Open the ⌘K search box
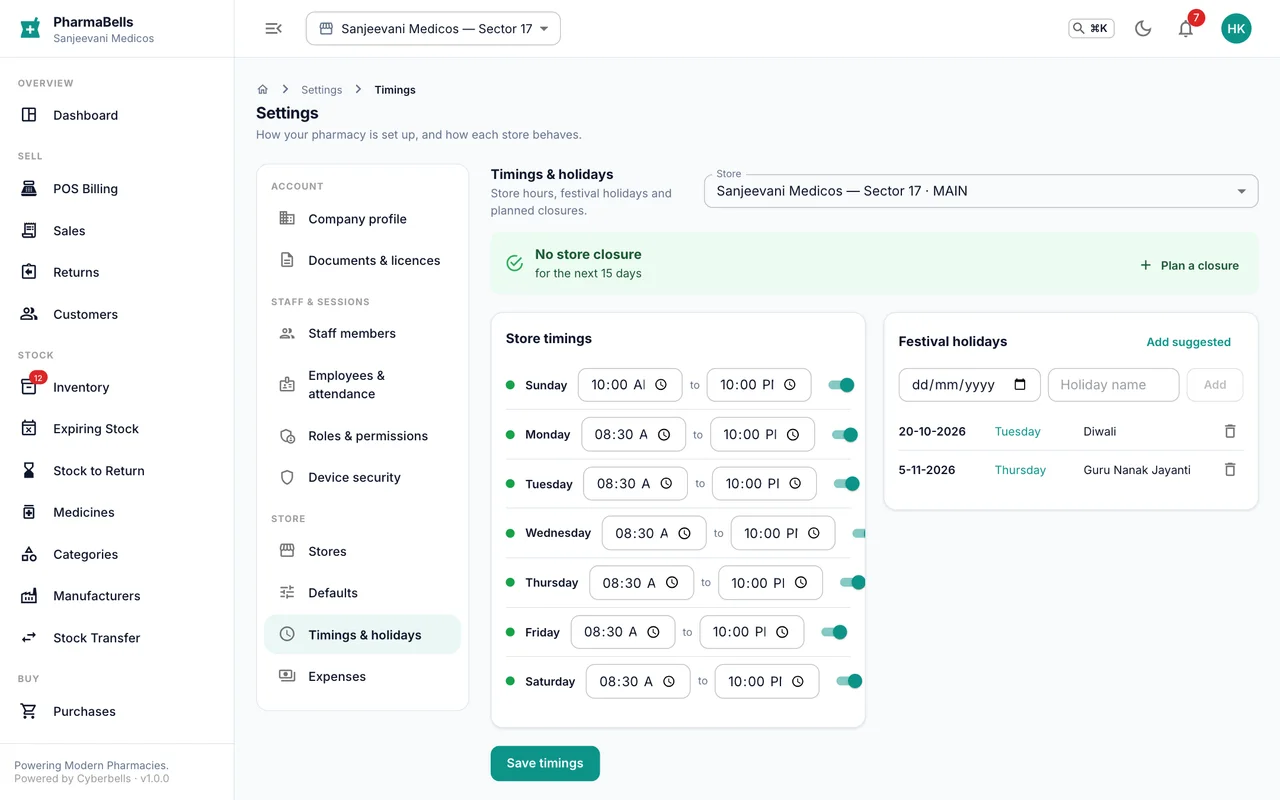 click(1091, 29)
